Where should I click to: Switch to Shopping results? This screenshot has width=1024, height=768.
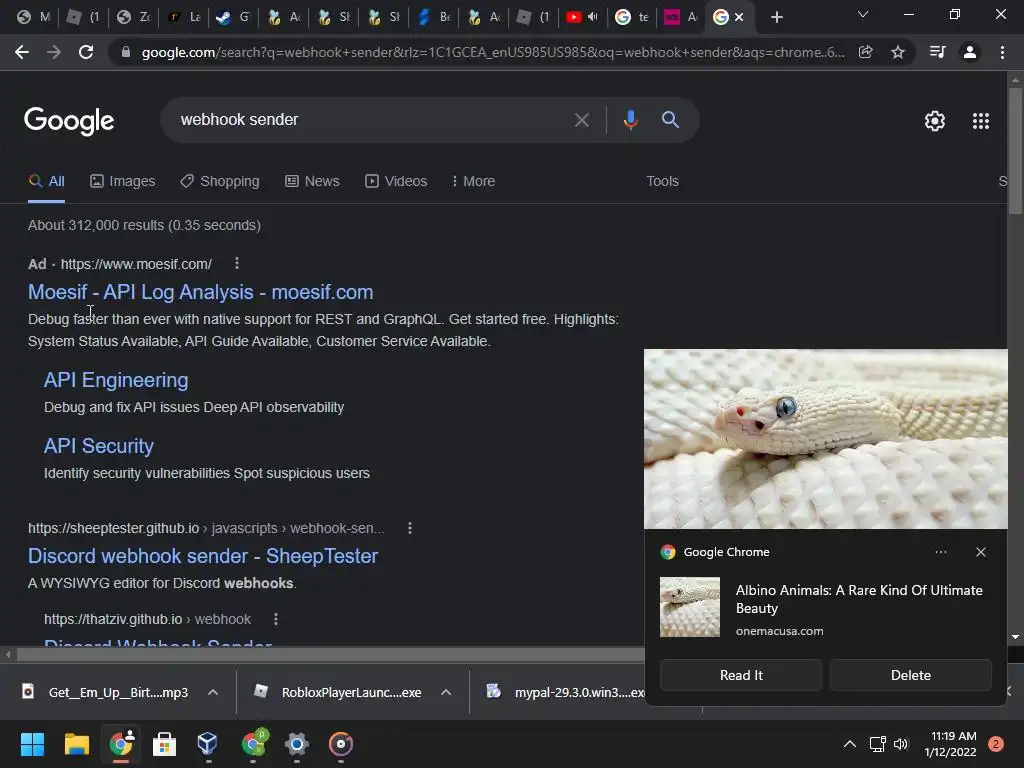[220, 182]
